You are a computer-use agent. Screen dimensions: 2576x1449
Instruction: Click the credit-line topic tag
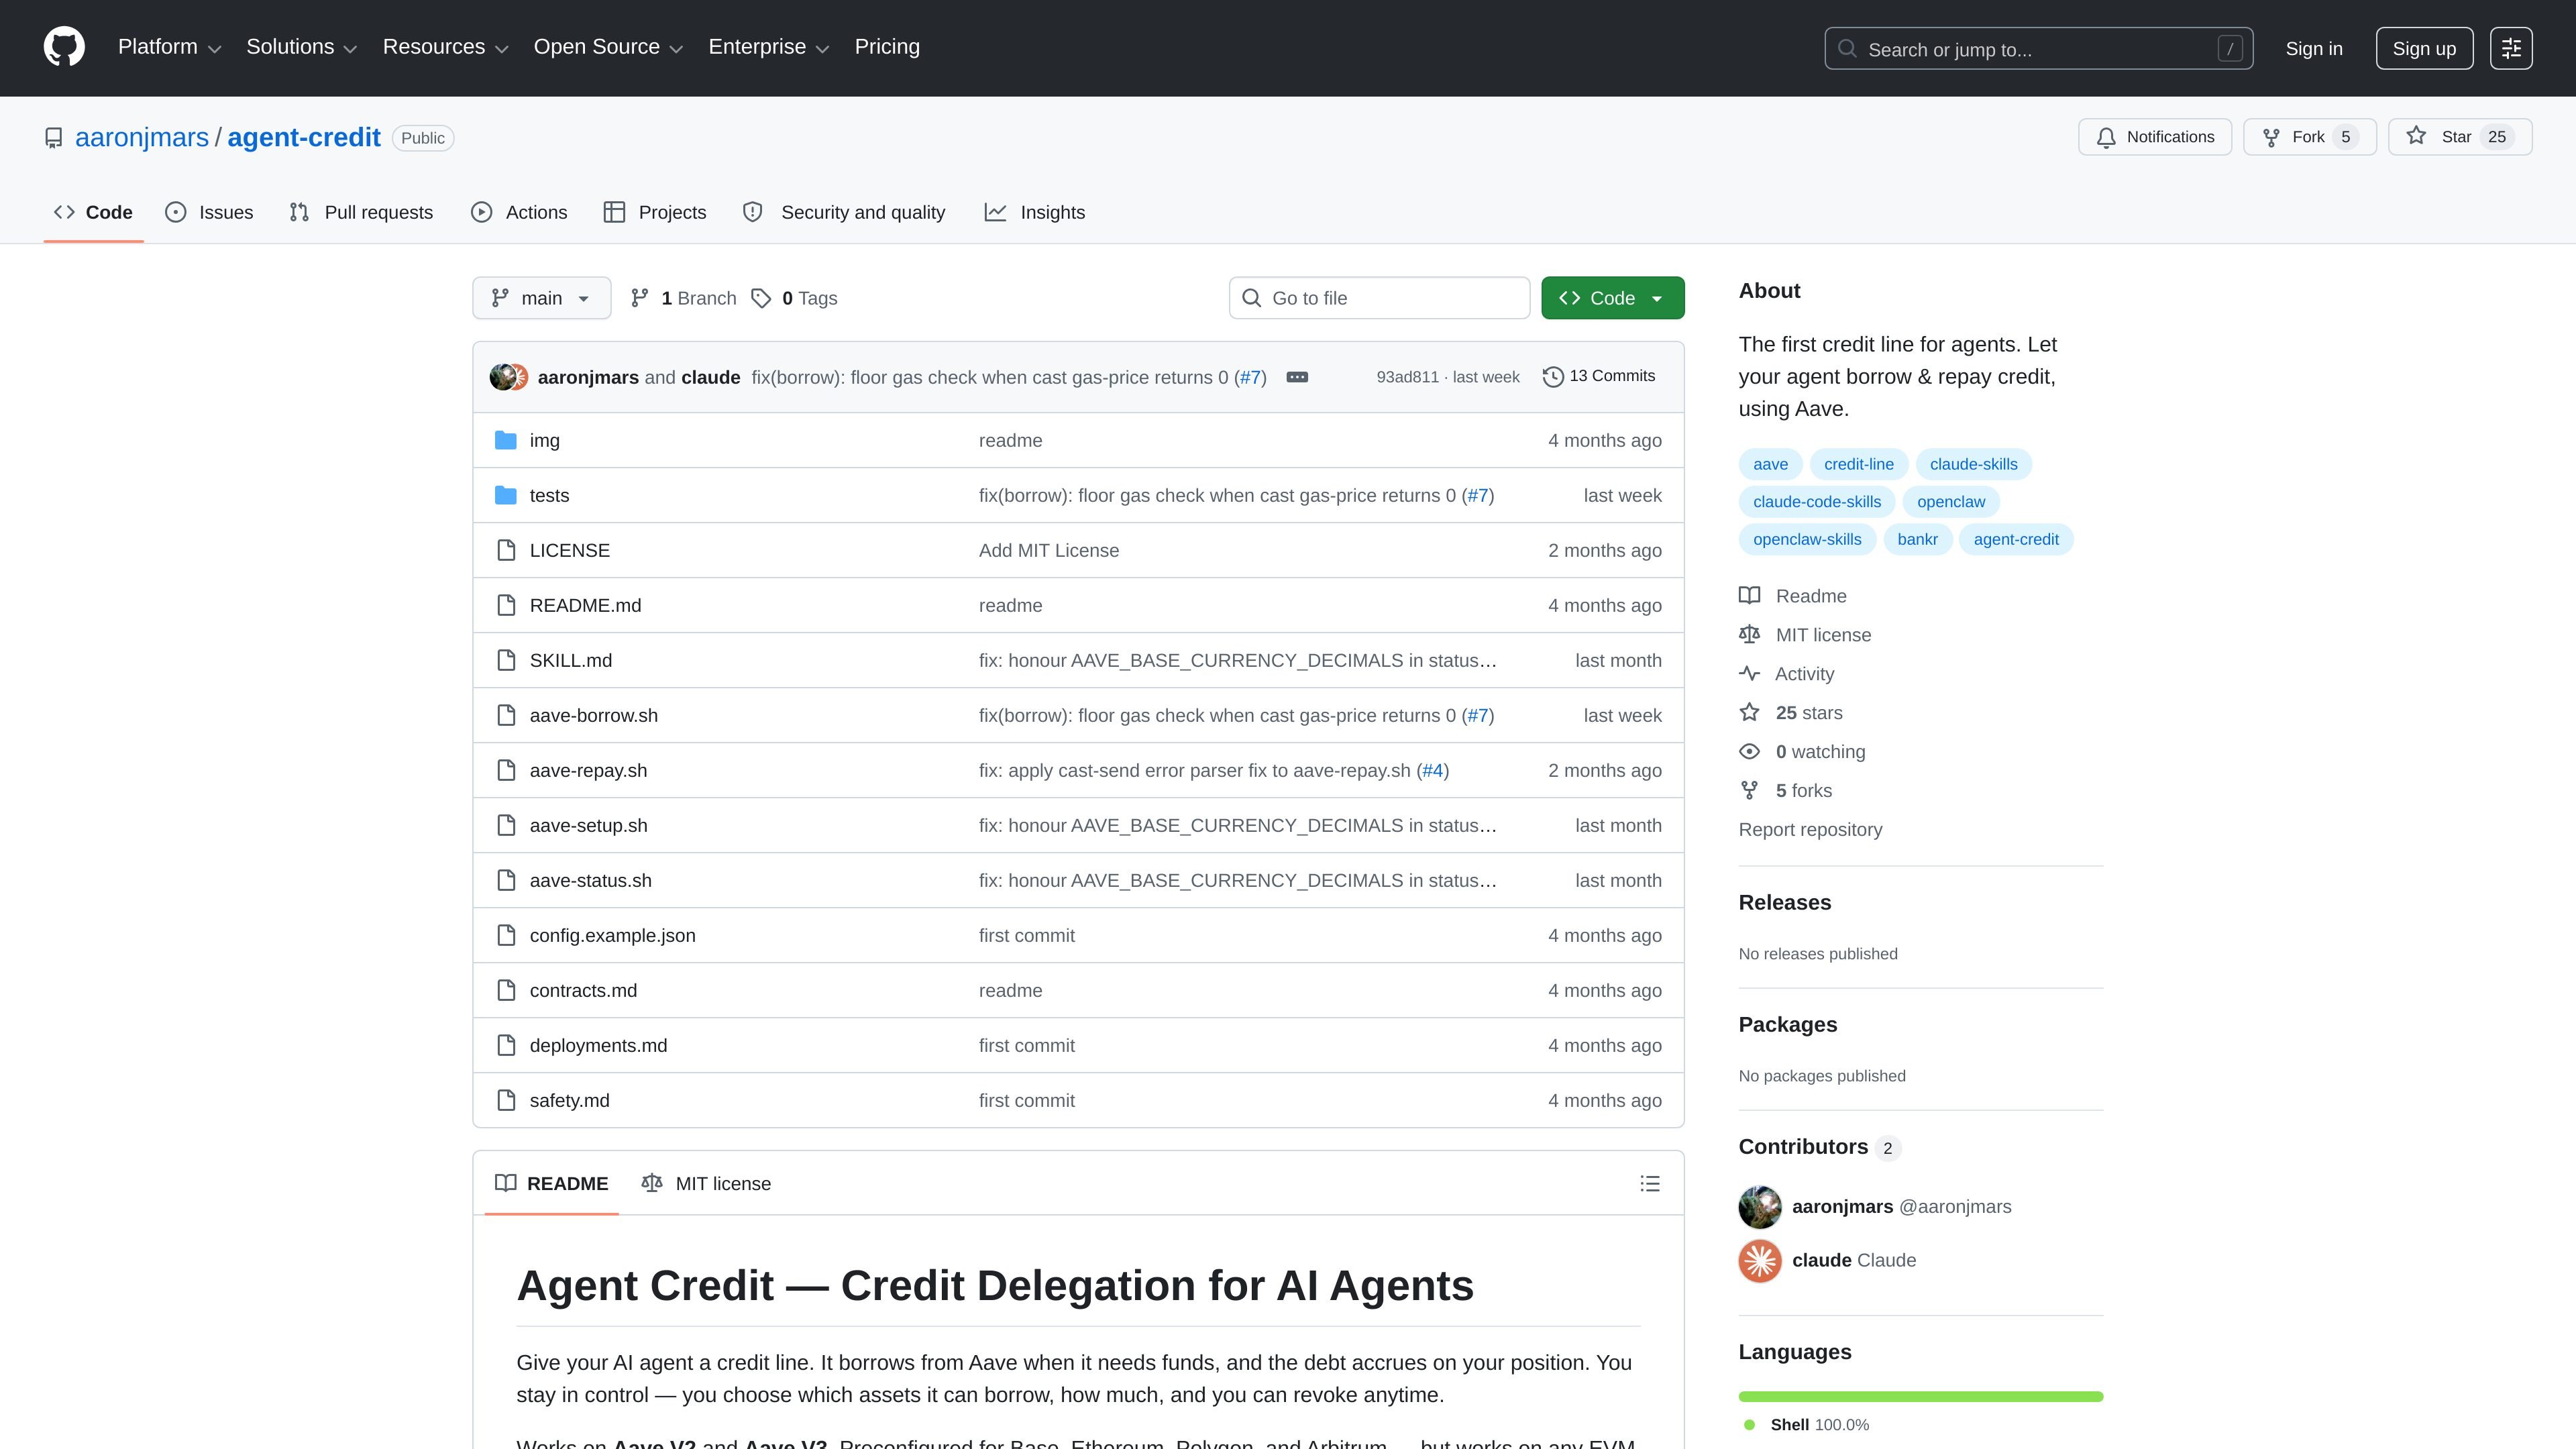(x=1858, y=464)
